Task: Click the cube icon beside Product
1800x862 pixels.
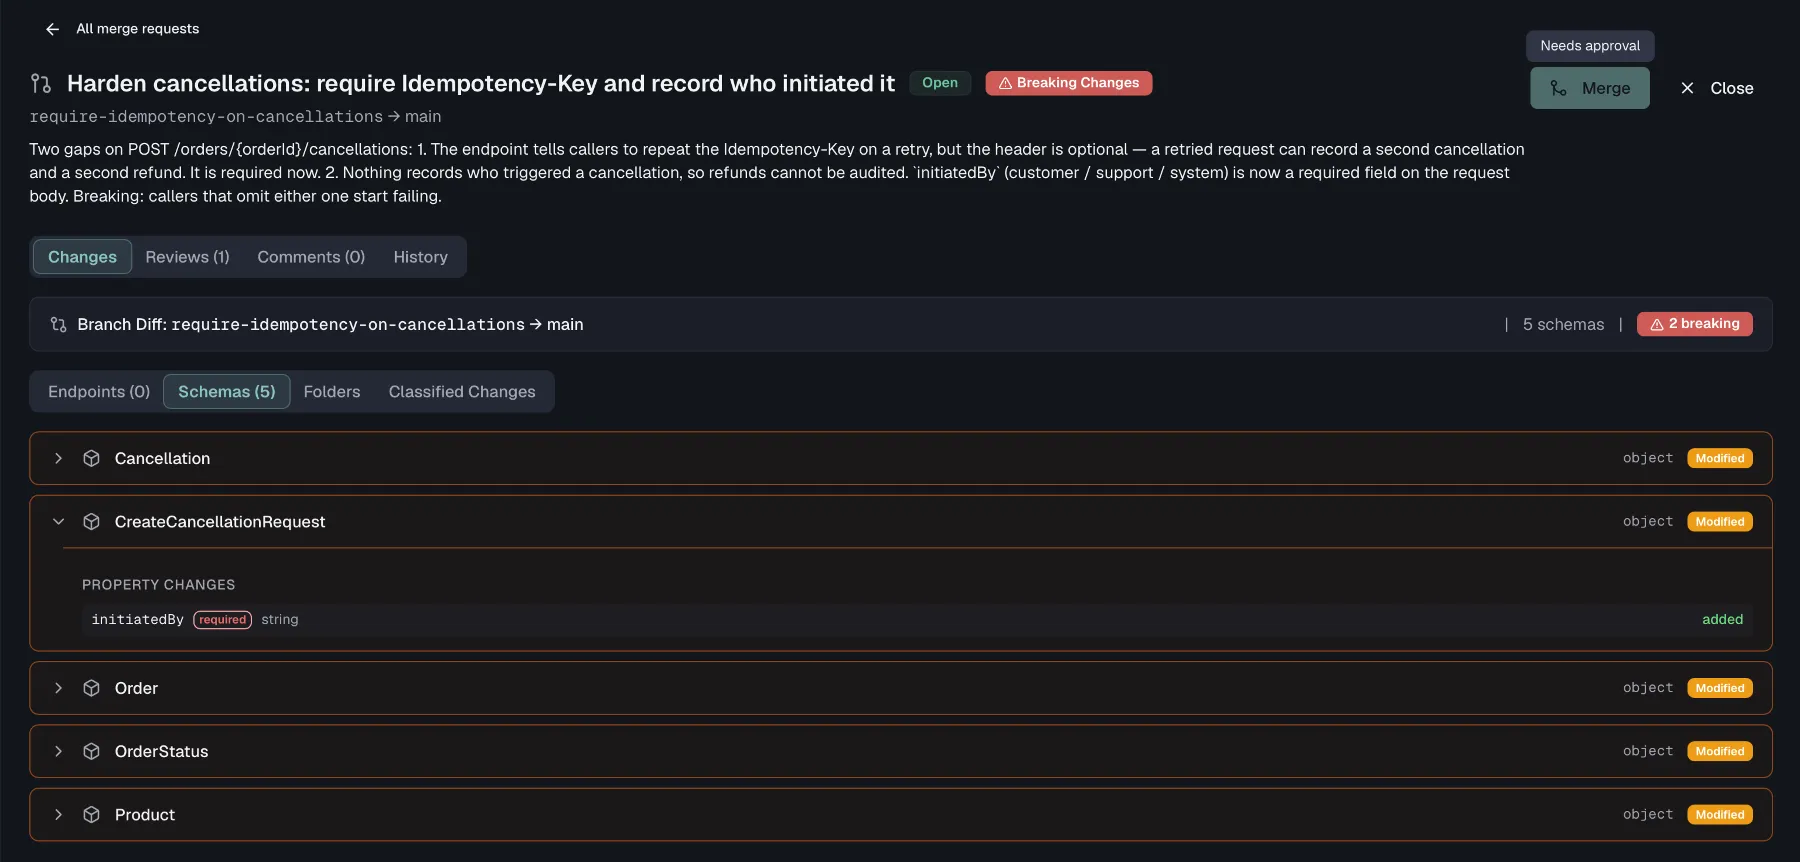Action: (x=91, y=815)
